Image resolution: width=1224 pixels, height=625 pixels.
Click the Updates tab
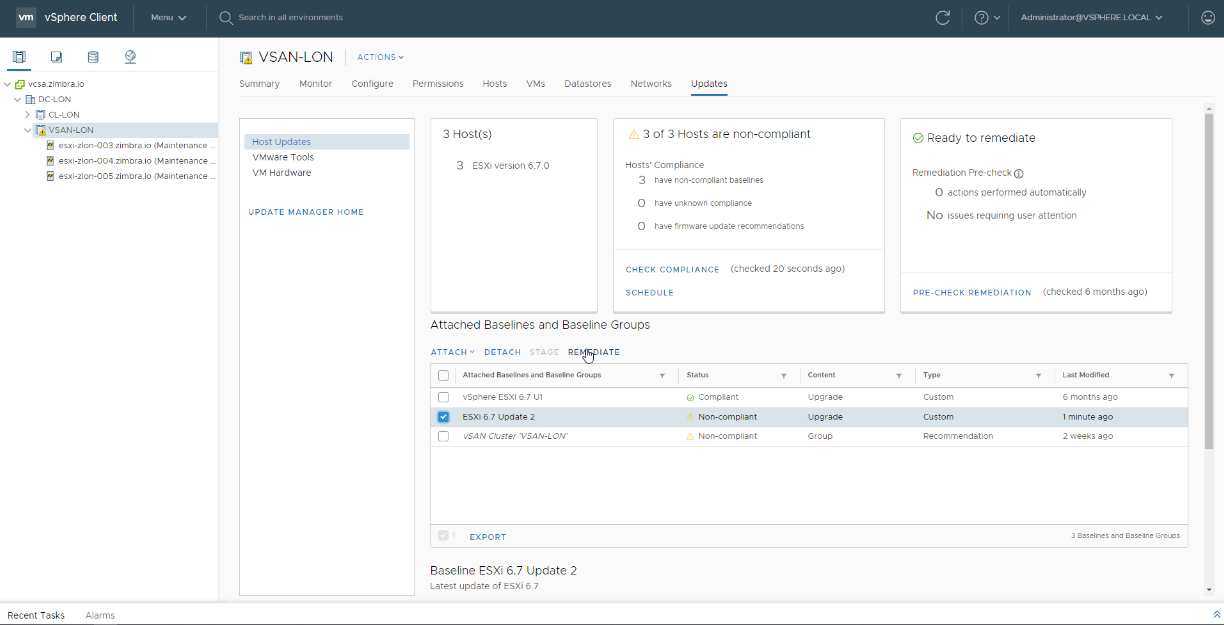[709, 84]
